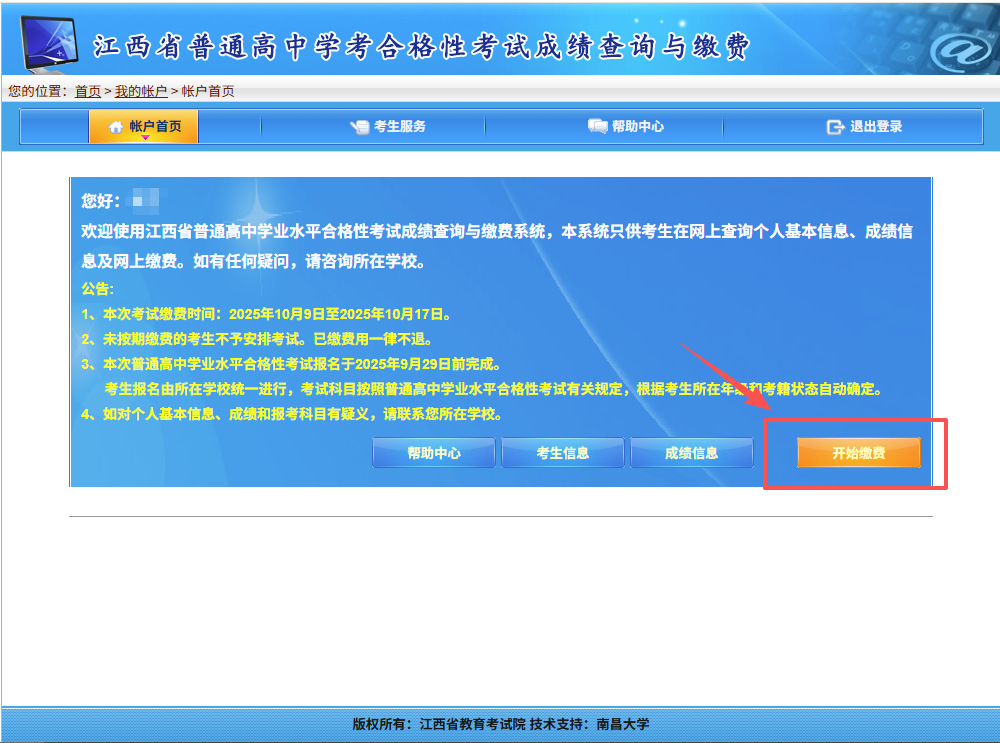Click the footer copyright text 江西省教育考试院

tap(472, 725)
